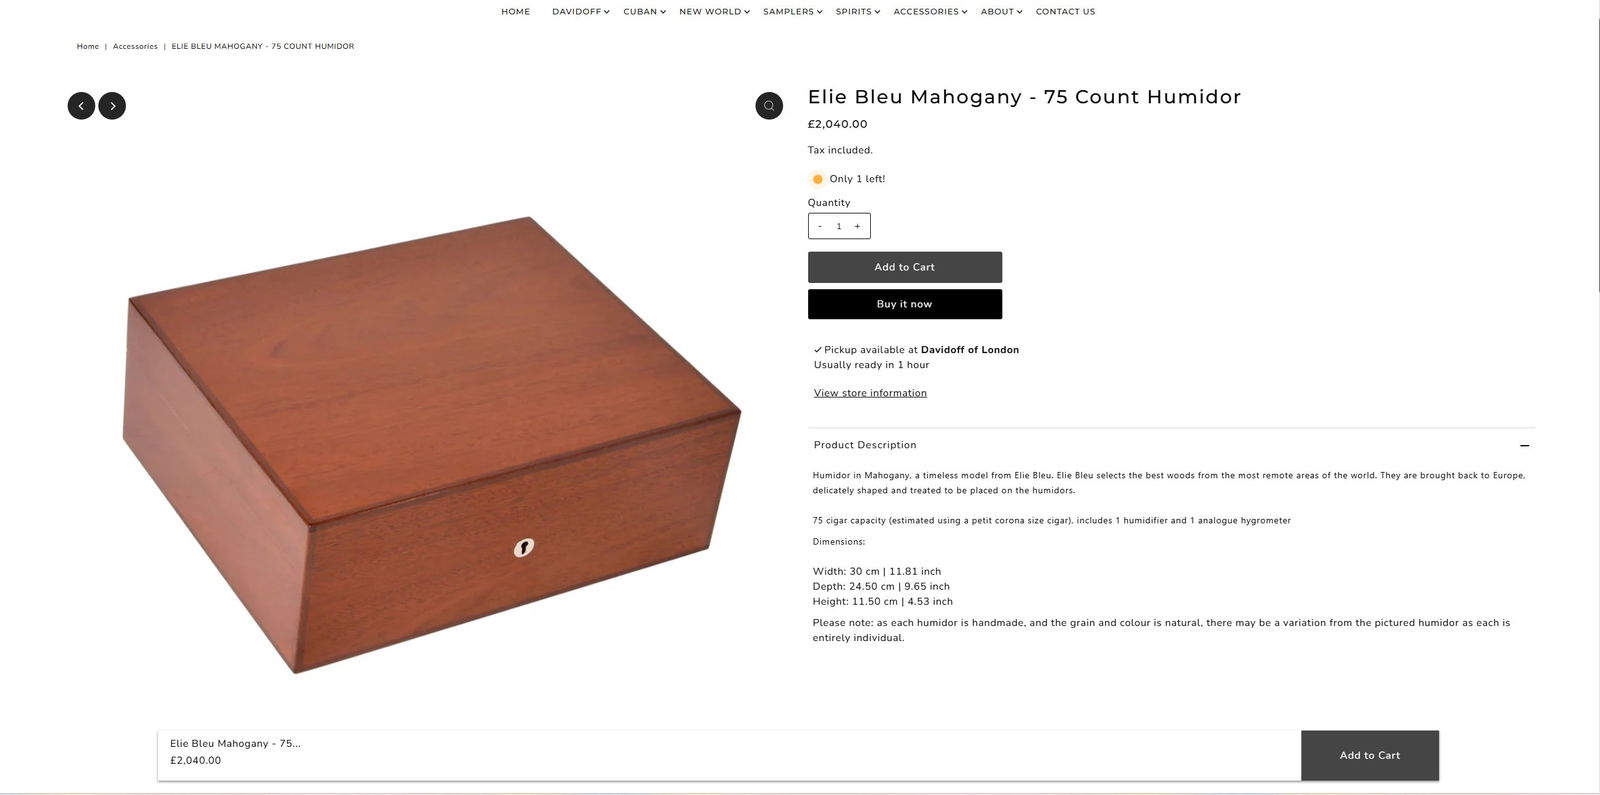Click Add to Cart in the bottom bar
Screen dimensions: 1600x795
click(x=1369, y=755)
